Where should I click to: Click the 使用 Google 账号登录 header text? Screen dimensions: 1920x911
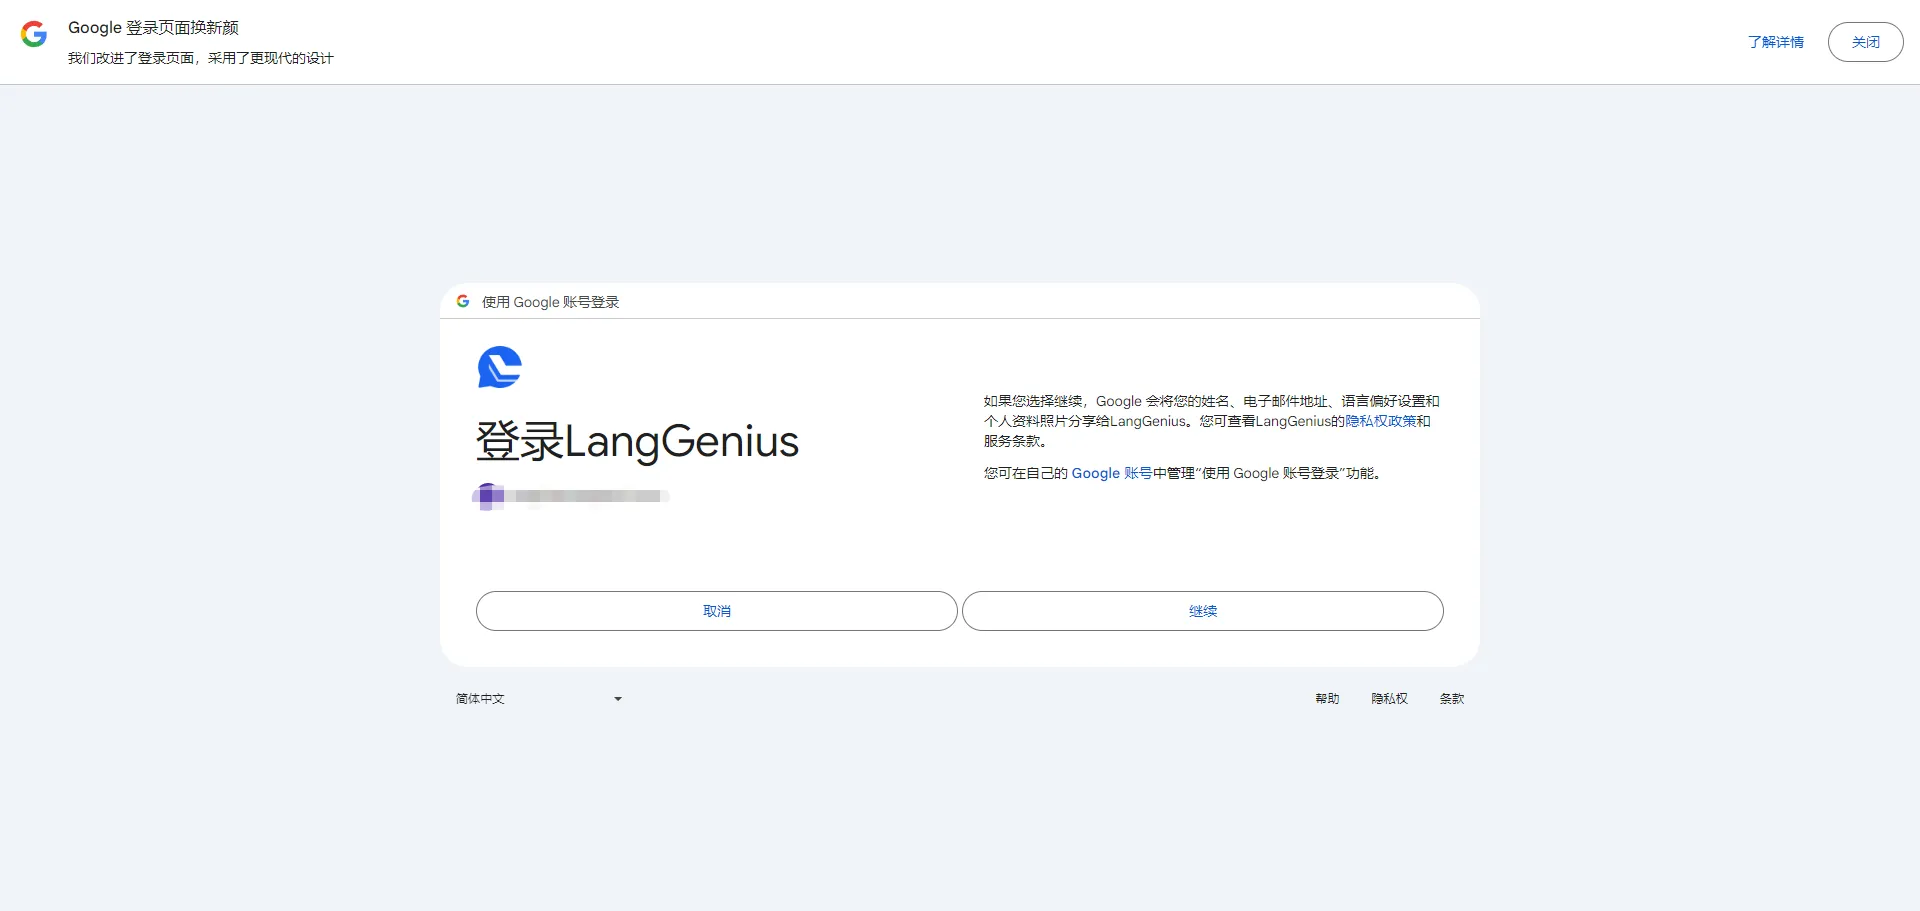(x=550, y=302)
